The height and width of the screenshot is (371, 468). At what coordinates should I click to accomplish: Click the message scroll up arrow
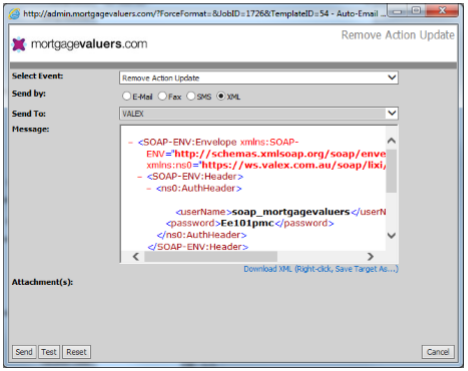[392, 141]
